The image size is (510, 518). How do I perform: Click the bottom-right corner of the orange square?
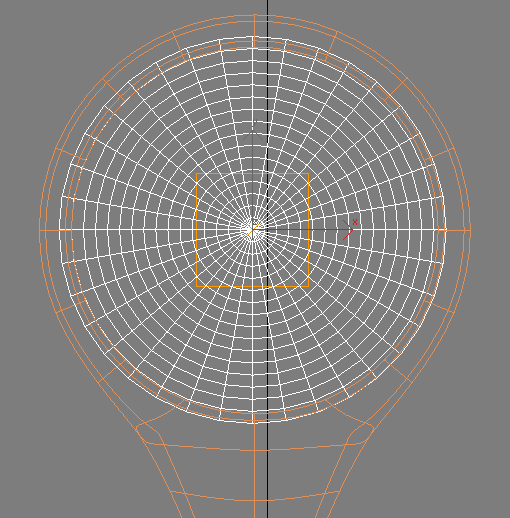click(x=309, y=287)
